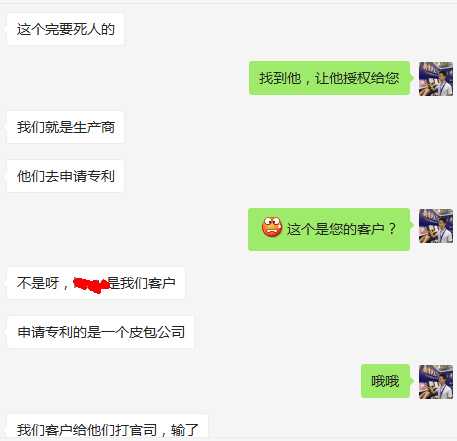Click avatar beside the 哦哦 message
This screenshot has height=441, width=457.
click(x=436, y=382)
